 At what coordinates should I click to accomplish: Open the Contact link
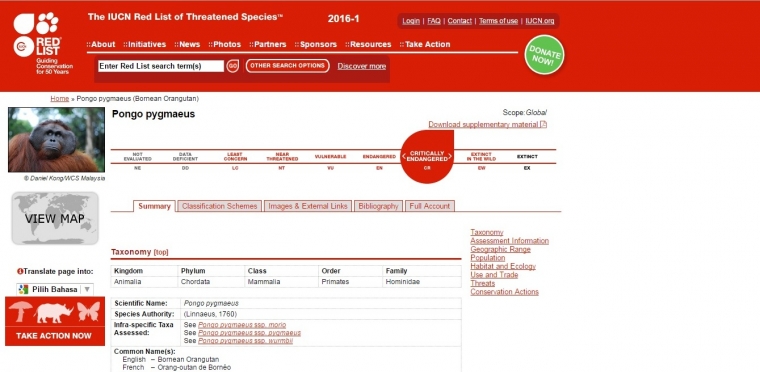(459, 21)
